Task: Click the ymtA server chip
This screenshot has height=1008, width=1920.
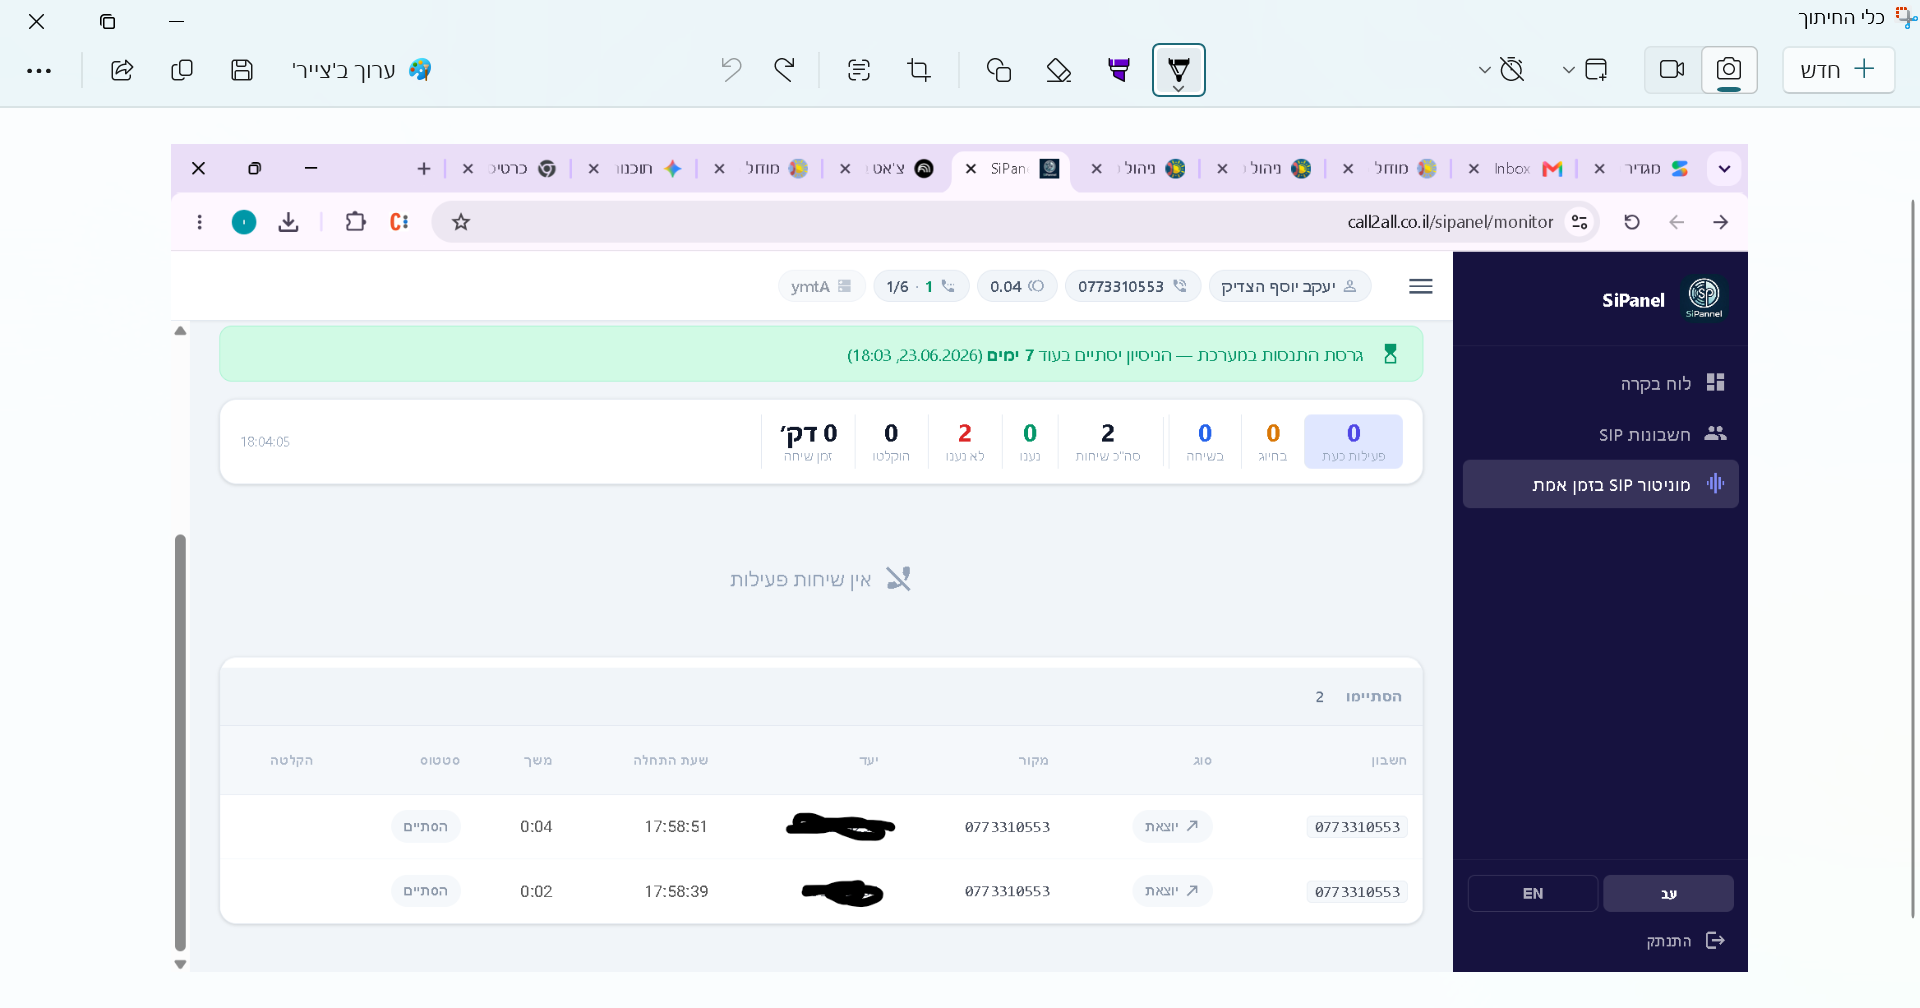Action: coord(821,287)
